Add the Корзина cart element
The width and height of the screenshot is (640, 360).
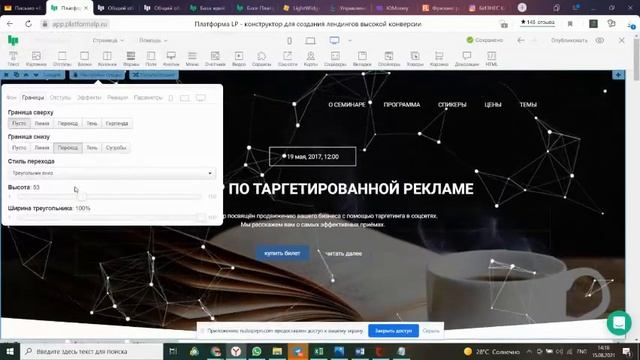439,59
